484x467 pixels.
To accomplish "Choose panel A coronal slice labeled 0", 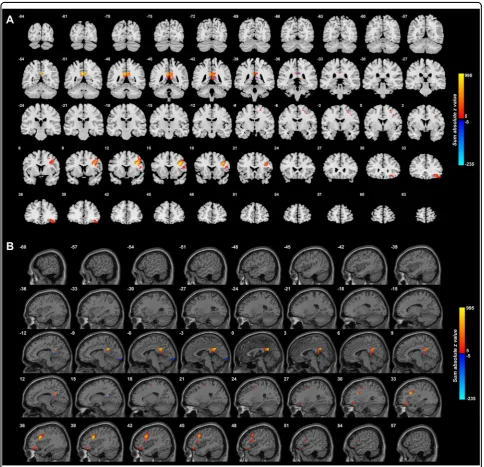I will tap(383, 122).
